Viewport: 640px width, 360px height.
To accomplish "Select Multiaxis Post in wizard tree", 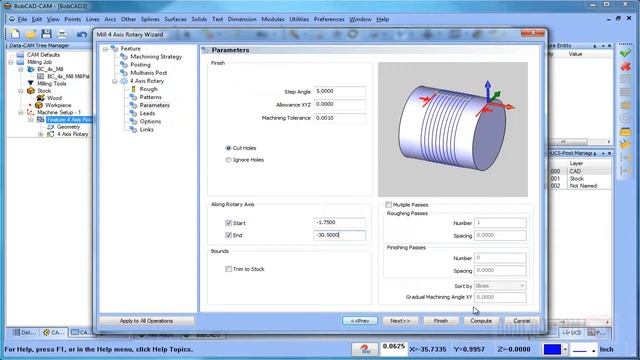I will (x=149, y=73).
